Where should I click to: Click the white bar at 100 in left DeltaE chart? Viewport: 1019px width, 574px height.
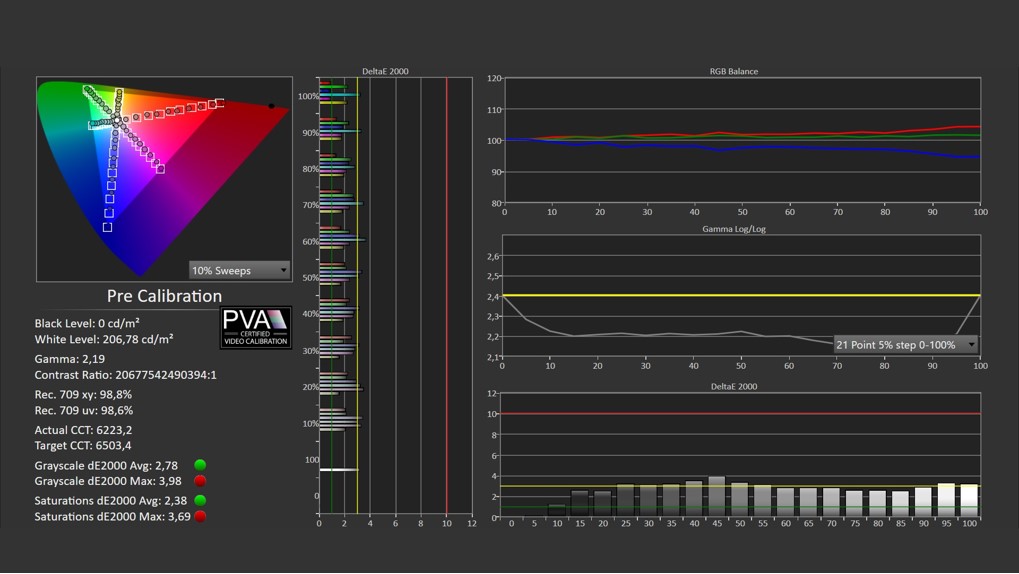click(338, 469)
